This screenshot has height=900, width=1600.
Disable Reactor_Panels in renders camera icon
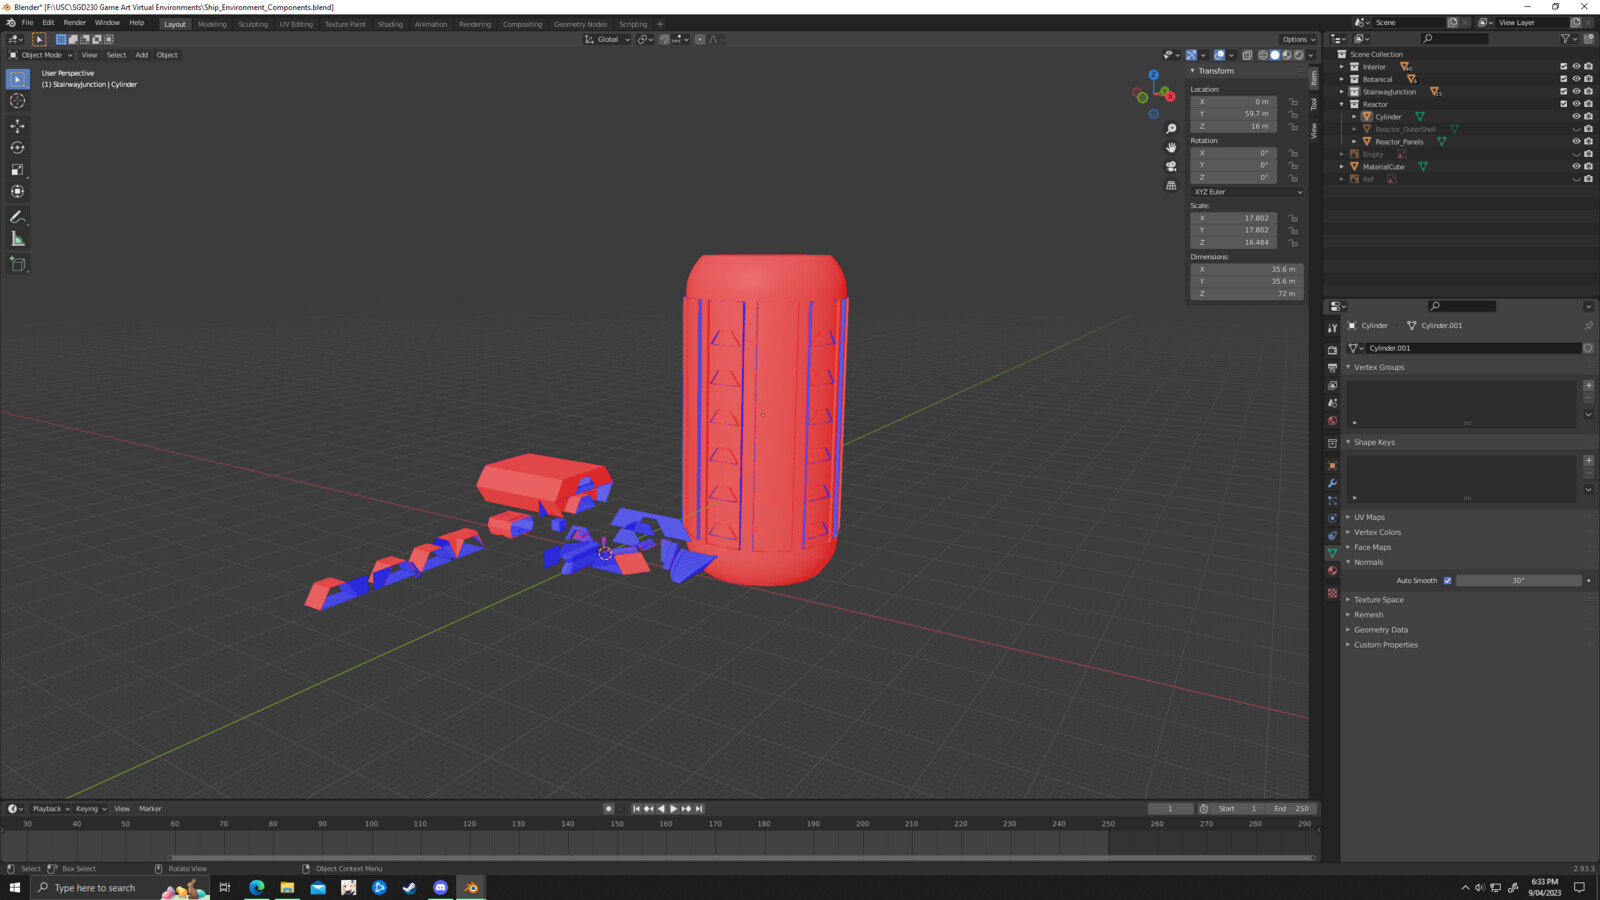point(1588,142)
